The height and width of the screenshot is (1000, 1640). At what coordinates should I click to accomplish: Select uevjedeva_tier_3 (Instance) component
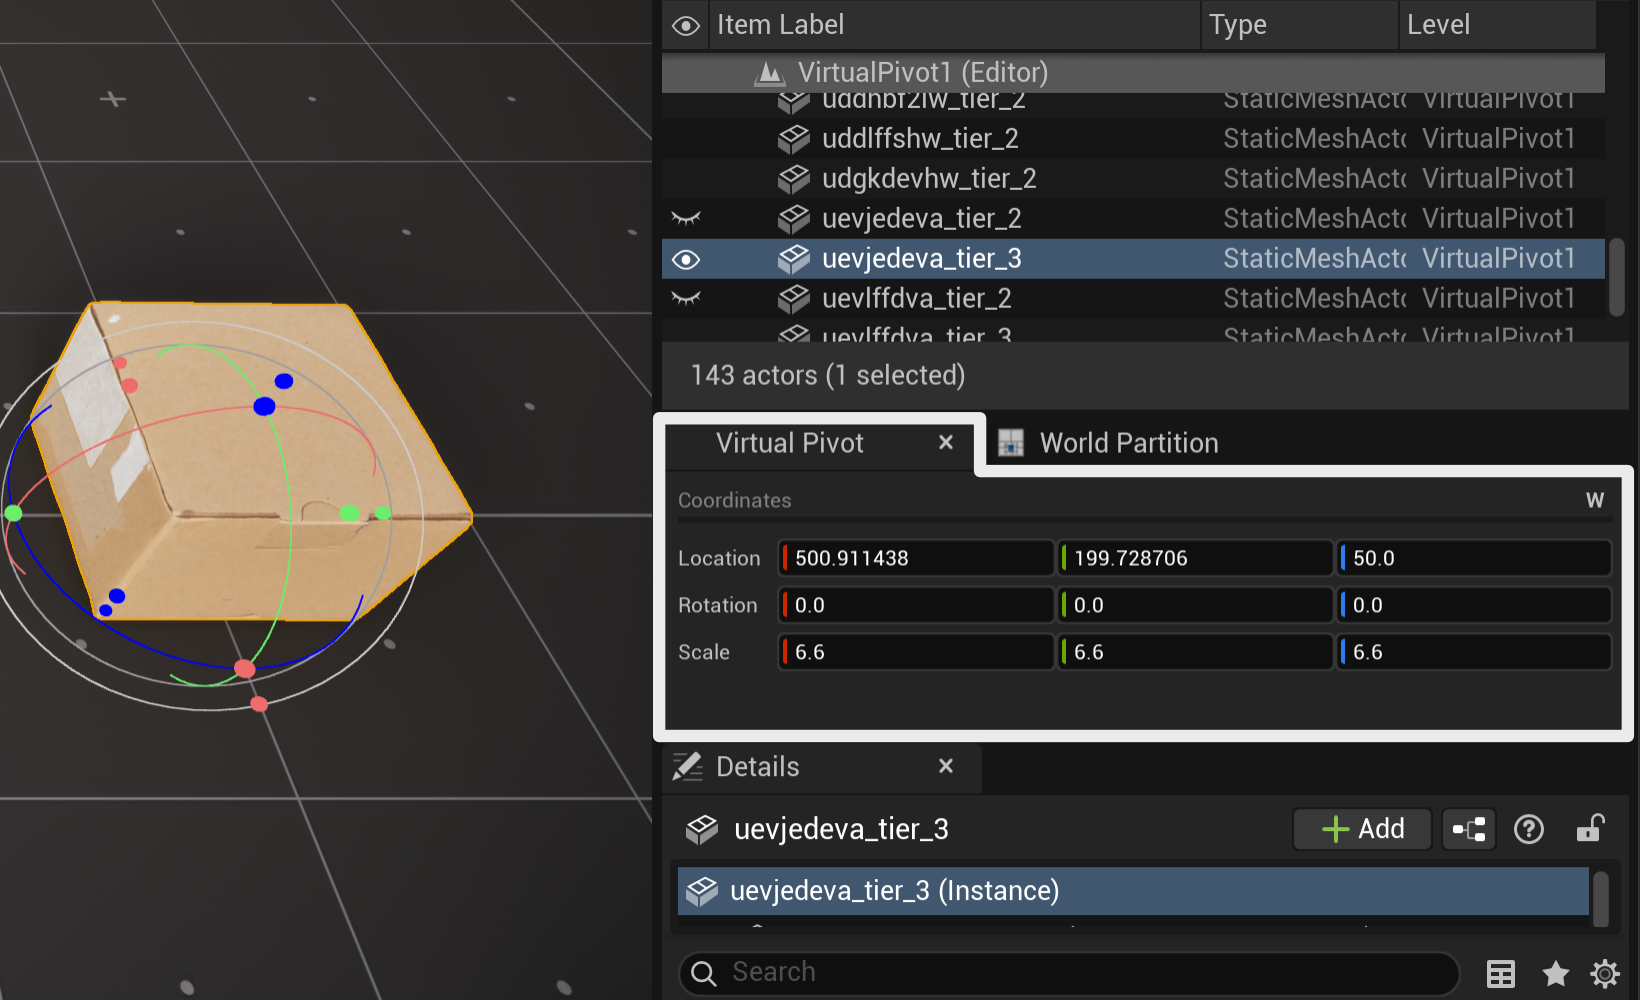[x=1133, y=891]
